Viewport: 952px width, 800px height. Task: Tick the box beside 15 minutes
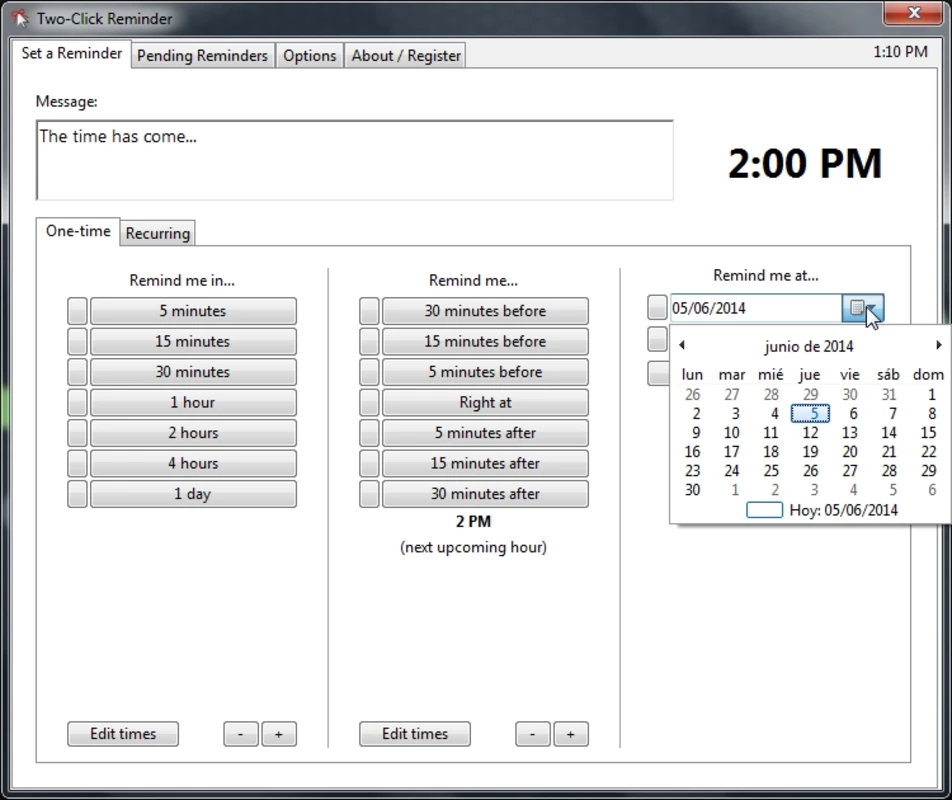[x=77, y=341]
